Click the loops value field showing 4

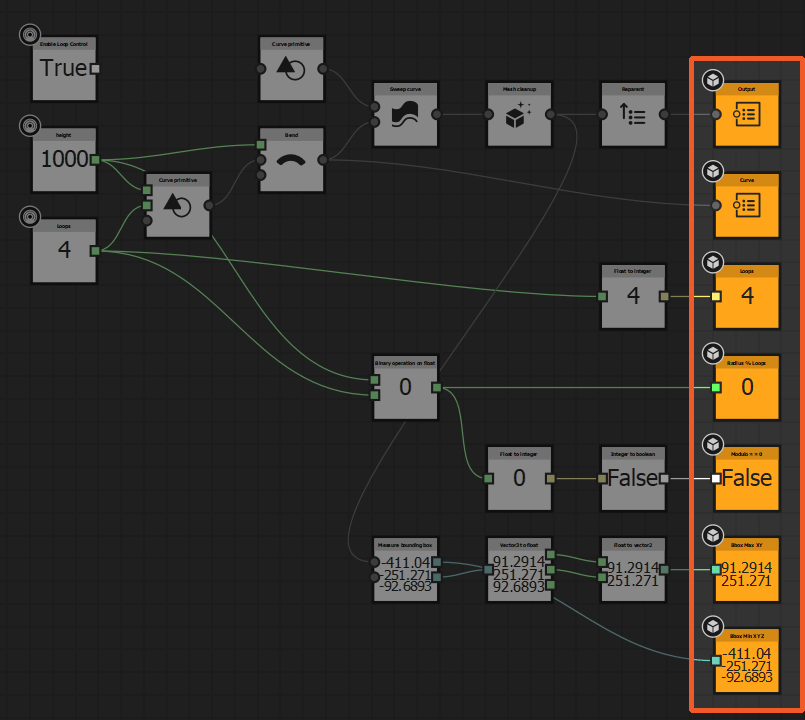pyautogui.click(x=63, y=250)
